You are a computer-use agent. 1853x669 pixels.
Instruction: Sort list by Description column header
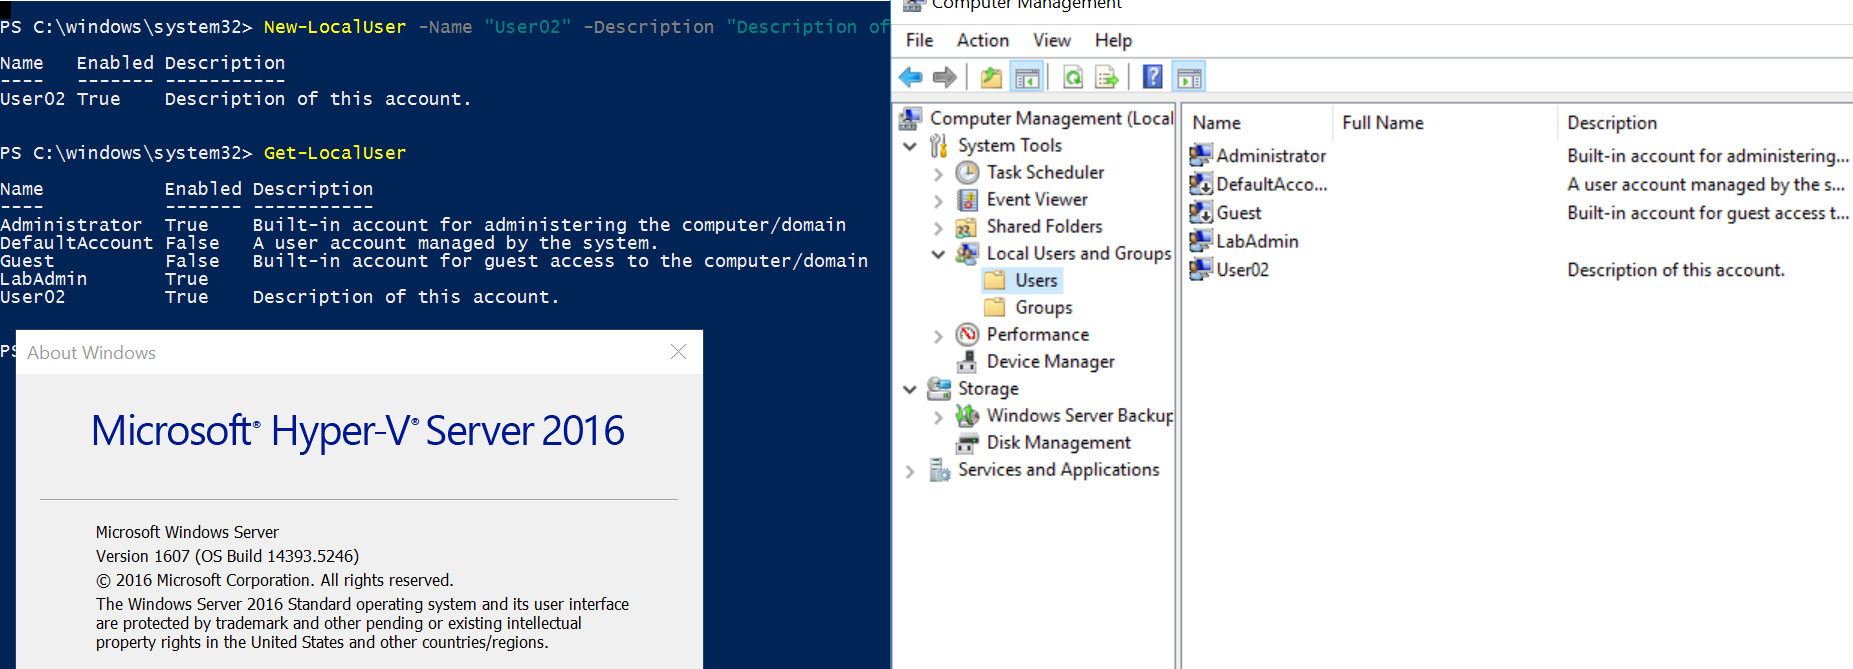[1705, 122]
